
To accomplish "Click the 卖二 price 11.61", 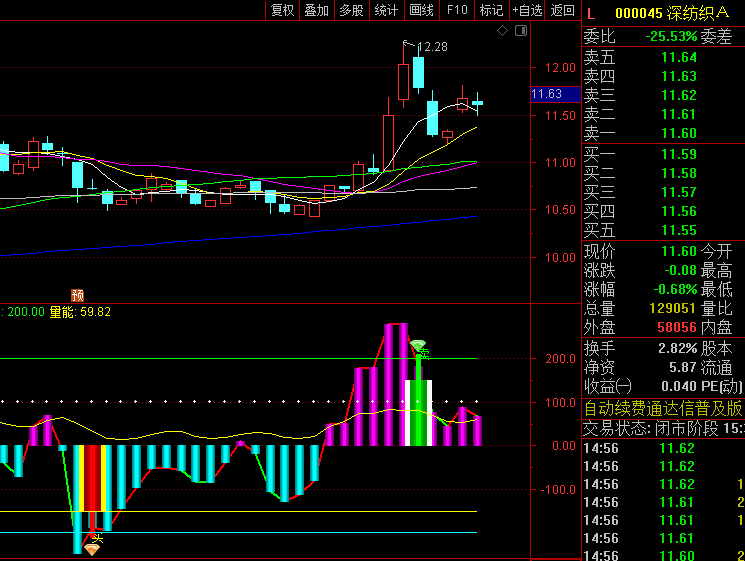I will pos(678,114).
